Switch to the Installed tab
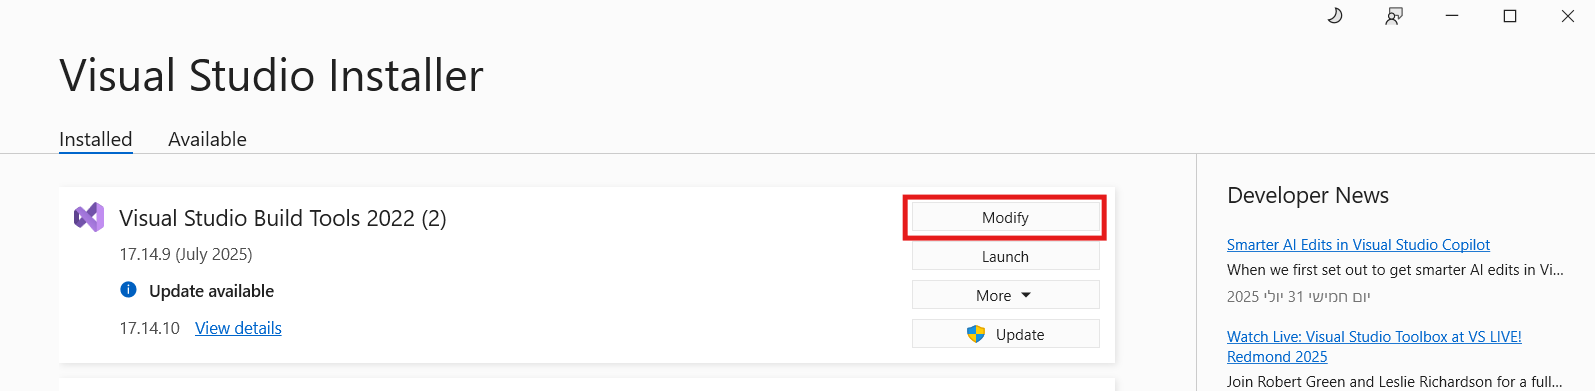The height and width of the screenshot is (391, 1595). pos(96,139)
